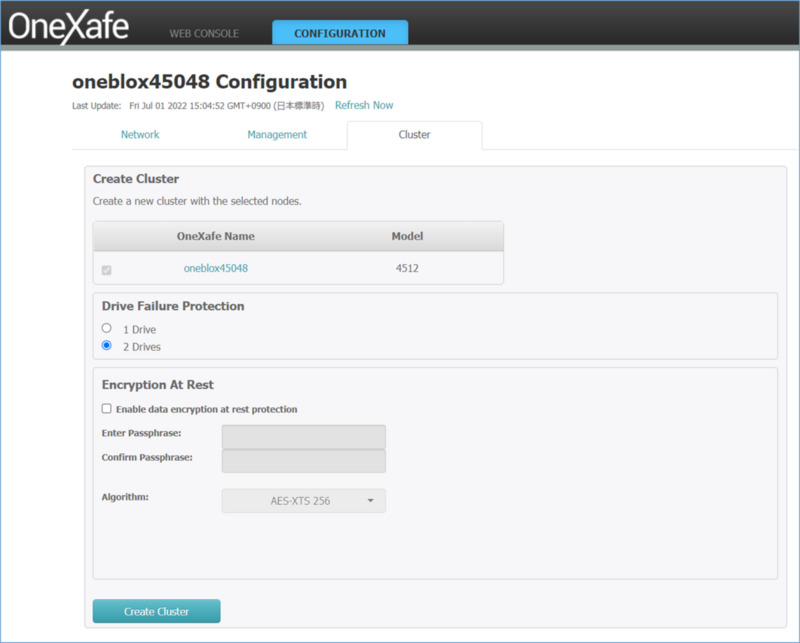Switch to the Network tab
The image size is (800, 643).
pyautogui.click(x=140, y=134)
